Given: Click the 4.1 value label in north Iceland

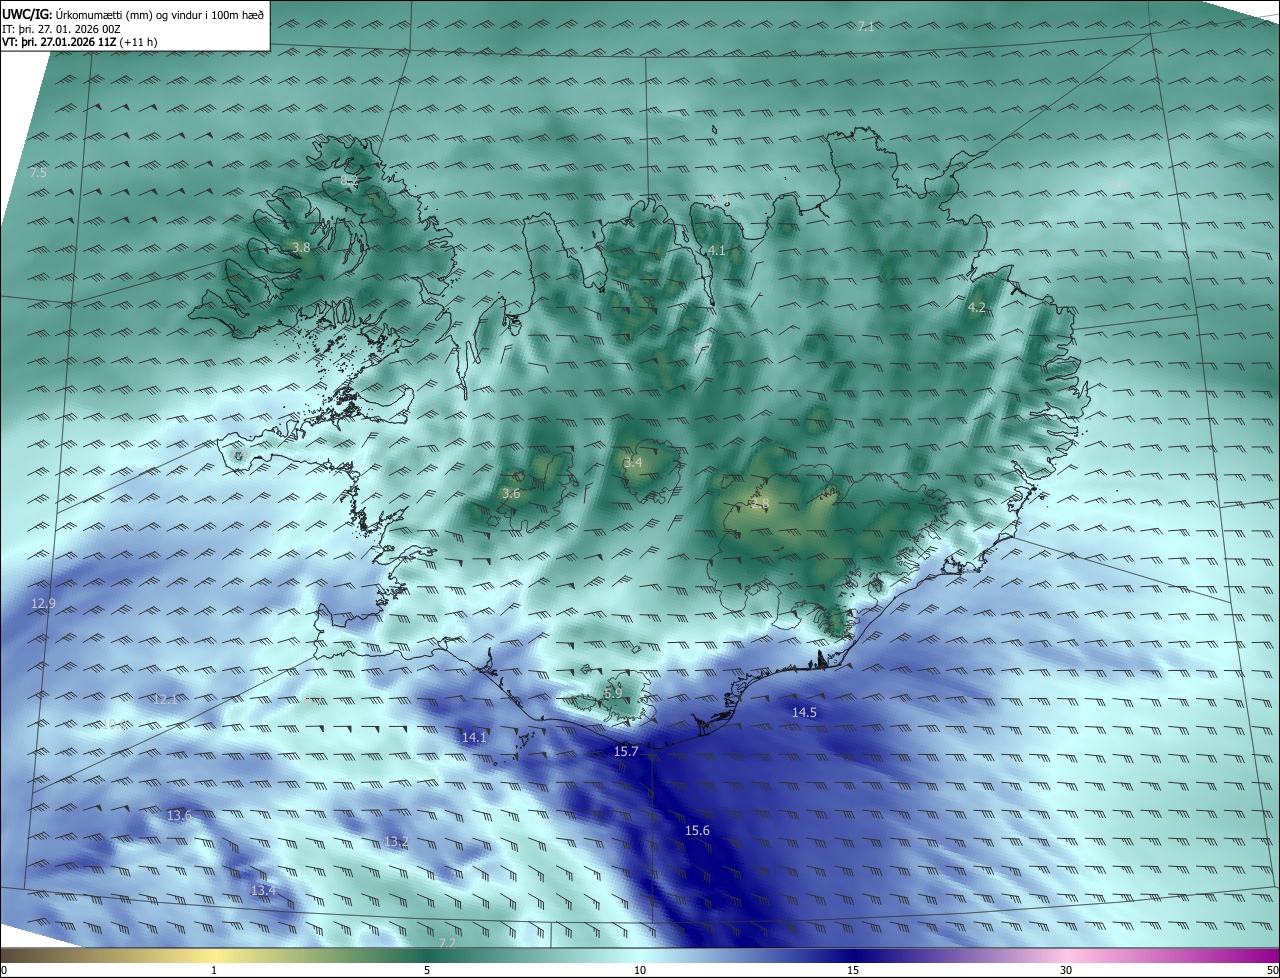Looking at the screenshot, I should (716, 250).
